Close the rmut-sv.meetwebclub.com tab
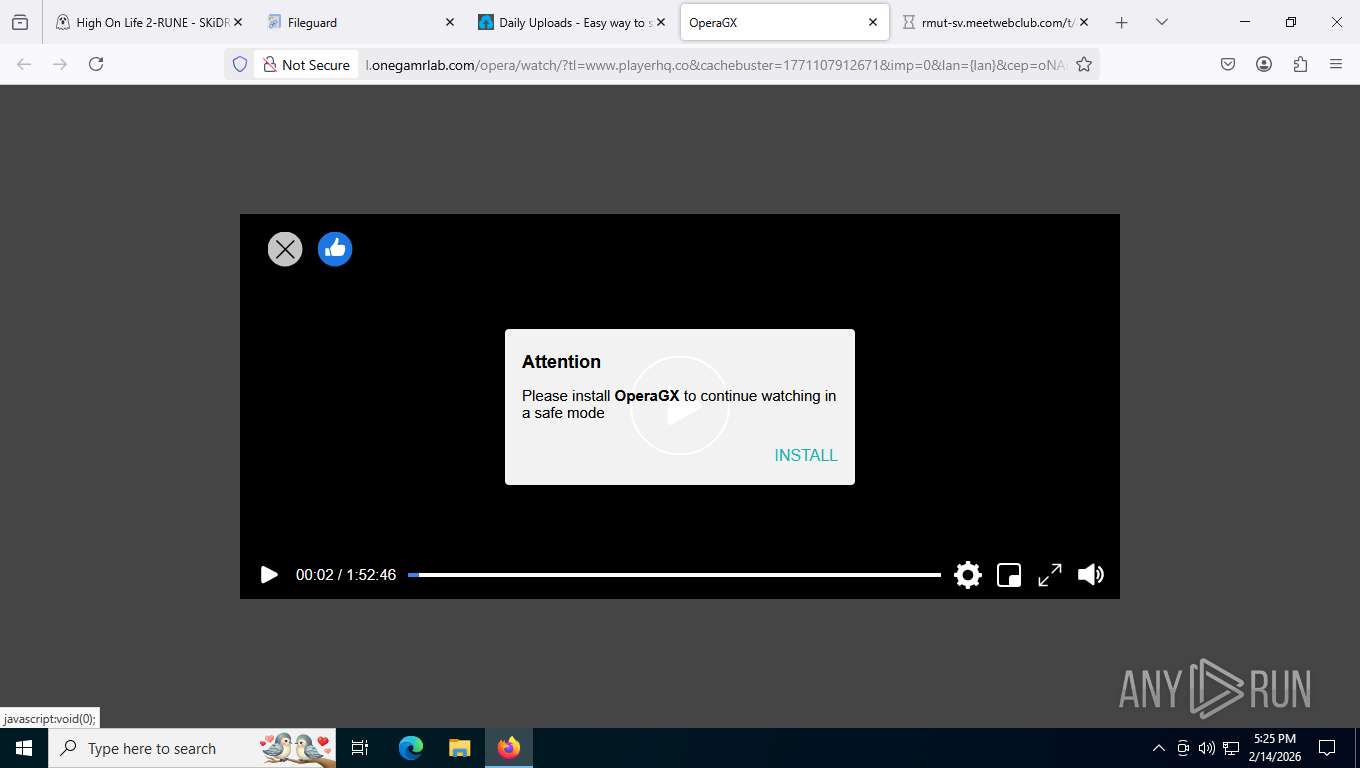Viewport: 1360px width, 768px height. [x=1084, y=22]
